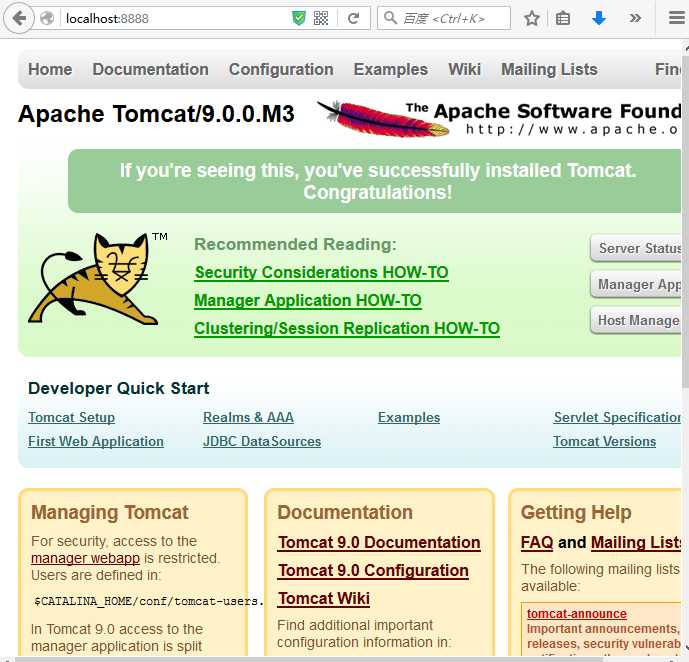Screen dimensions: 689x662
Task: Click the Developer Quick Start heading
Action: [x=119, y=389]
